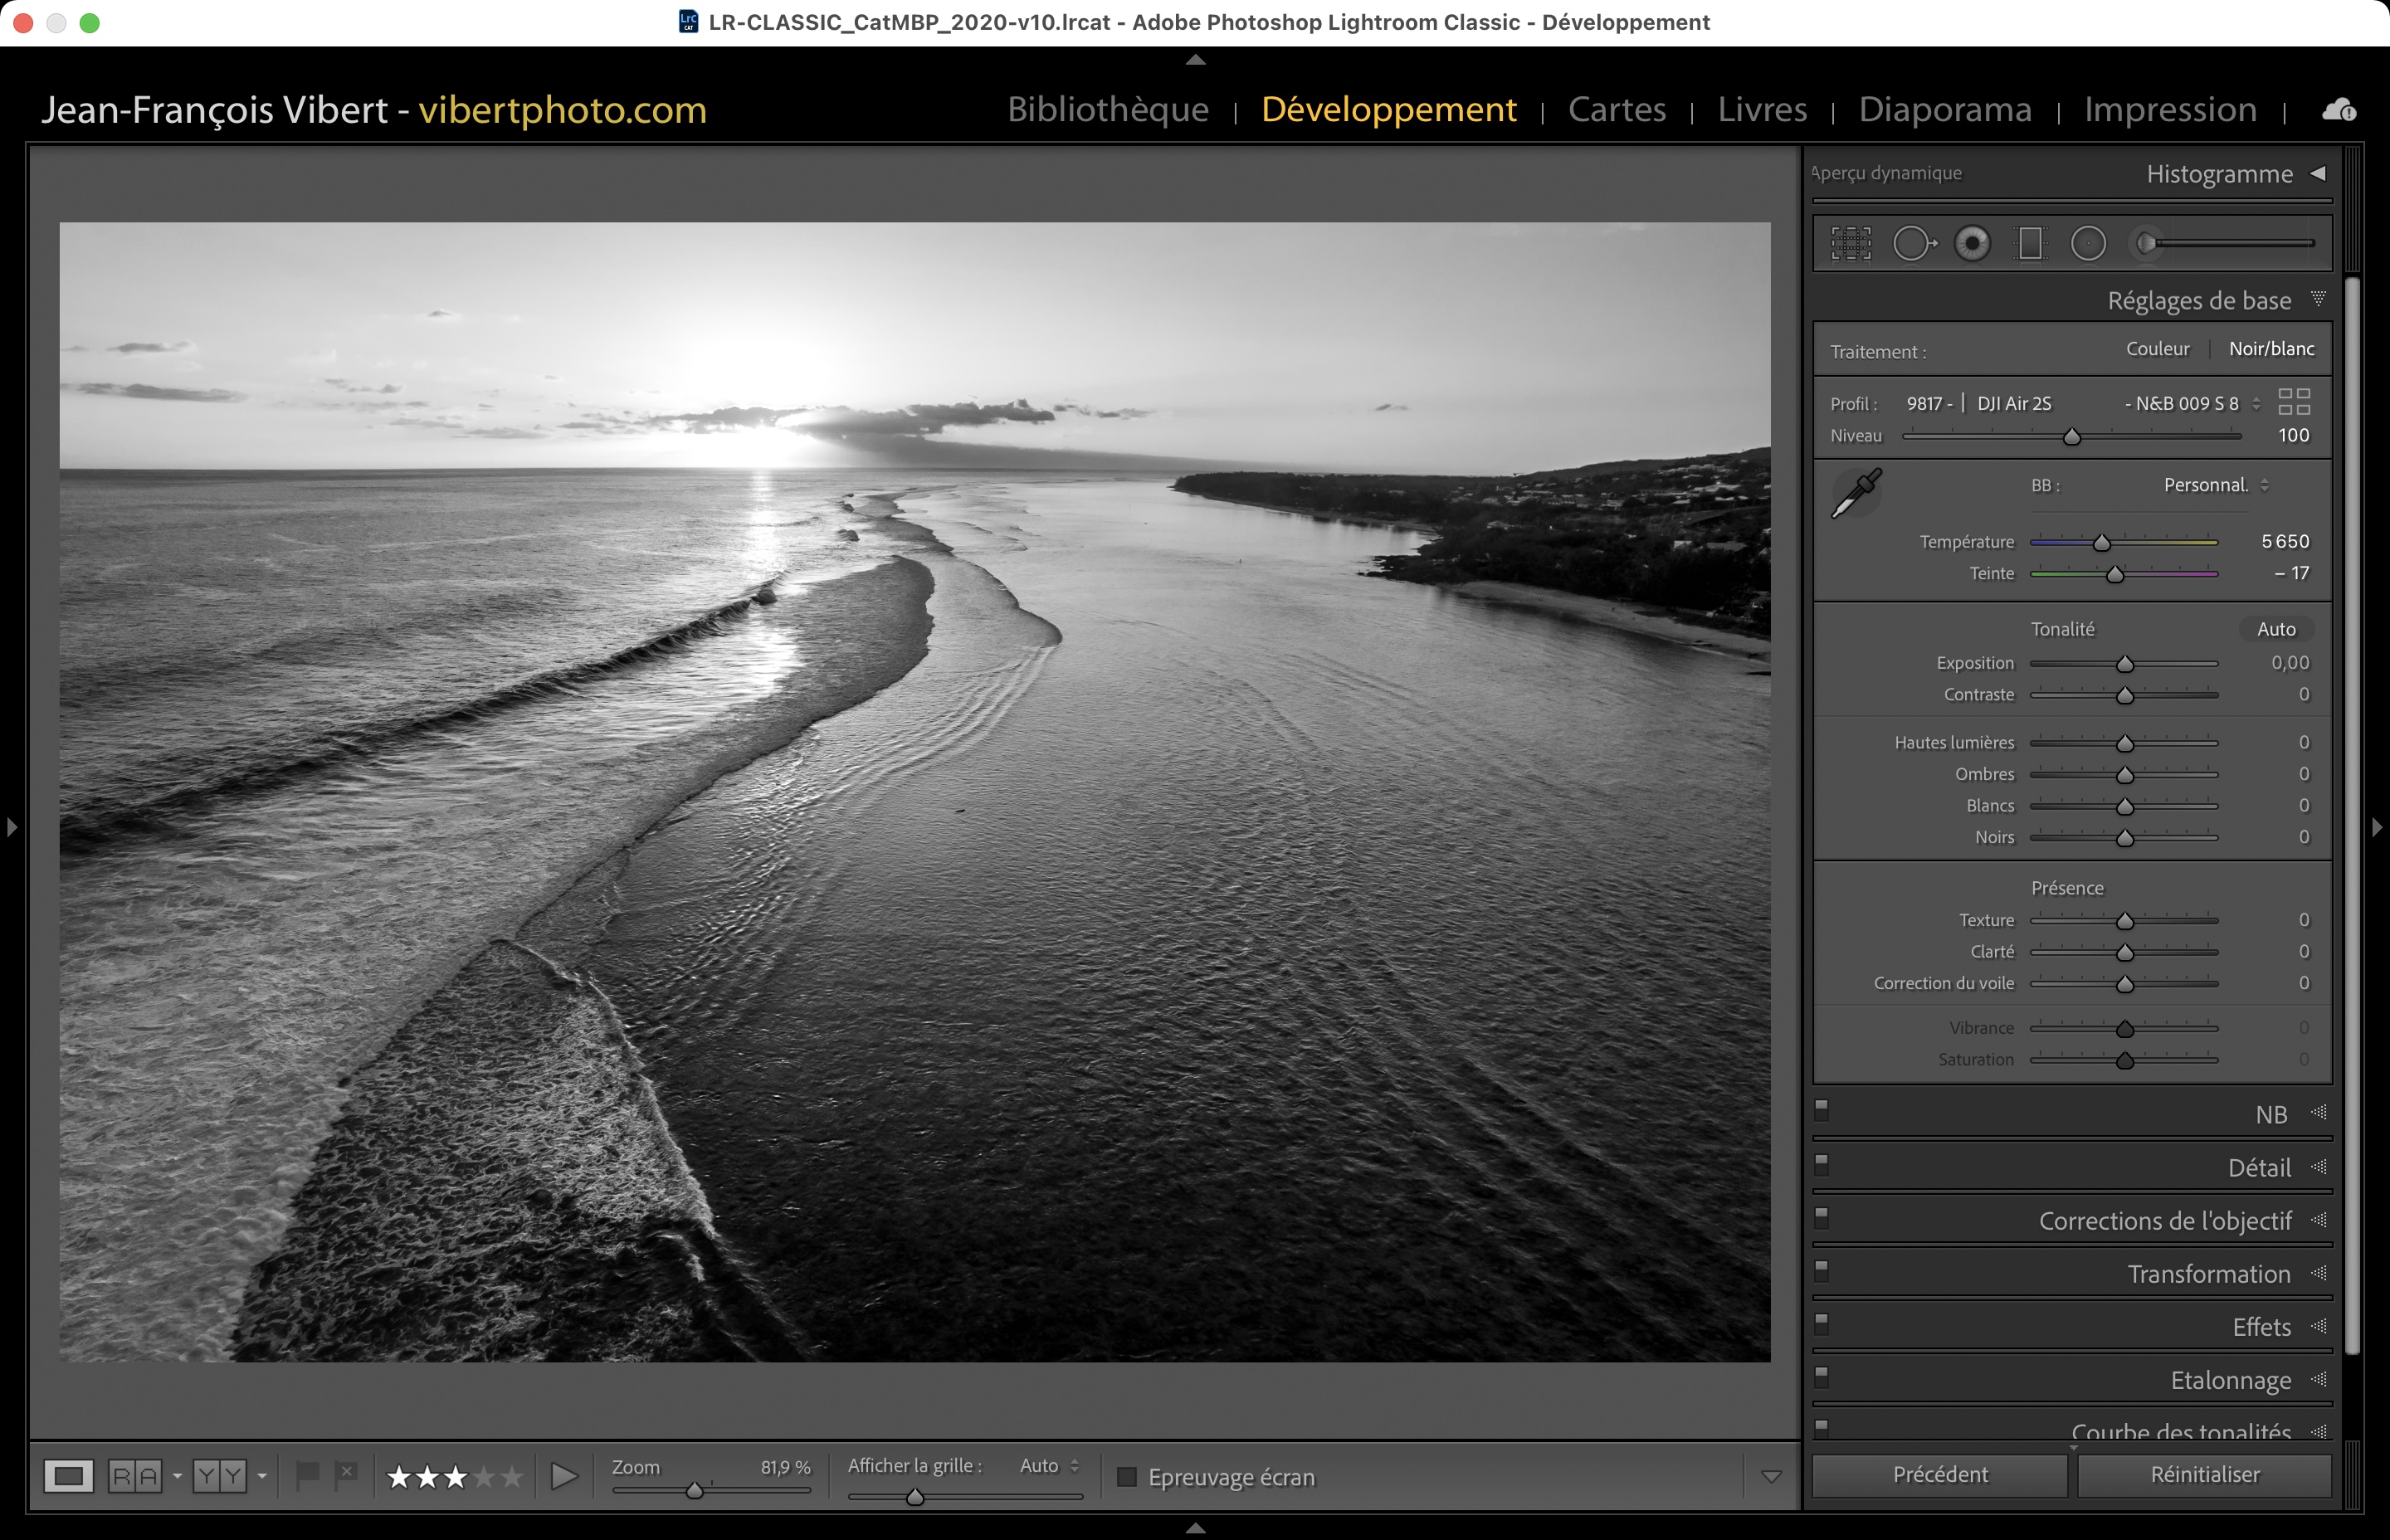2390x1540 pixels.
Task: Expand the NB panel
Action: 2270,1114
